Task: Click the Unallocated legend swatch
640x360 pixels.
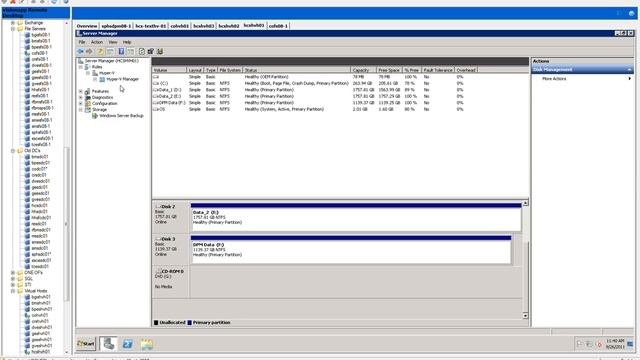Action: tap(156, 322)
